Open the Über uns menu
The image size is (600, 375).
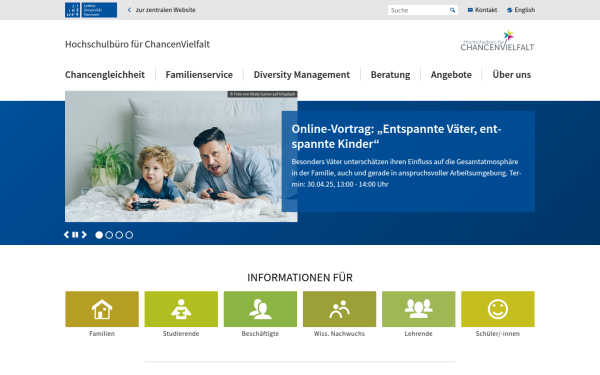[512, 75]
